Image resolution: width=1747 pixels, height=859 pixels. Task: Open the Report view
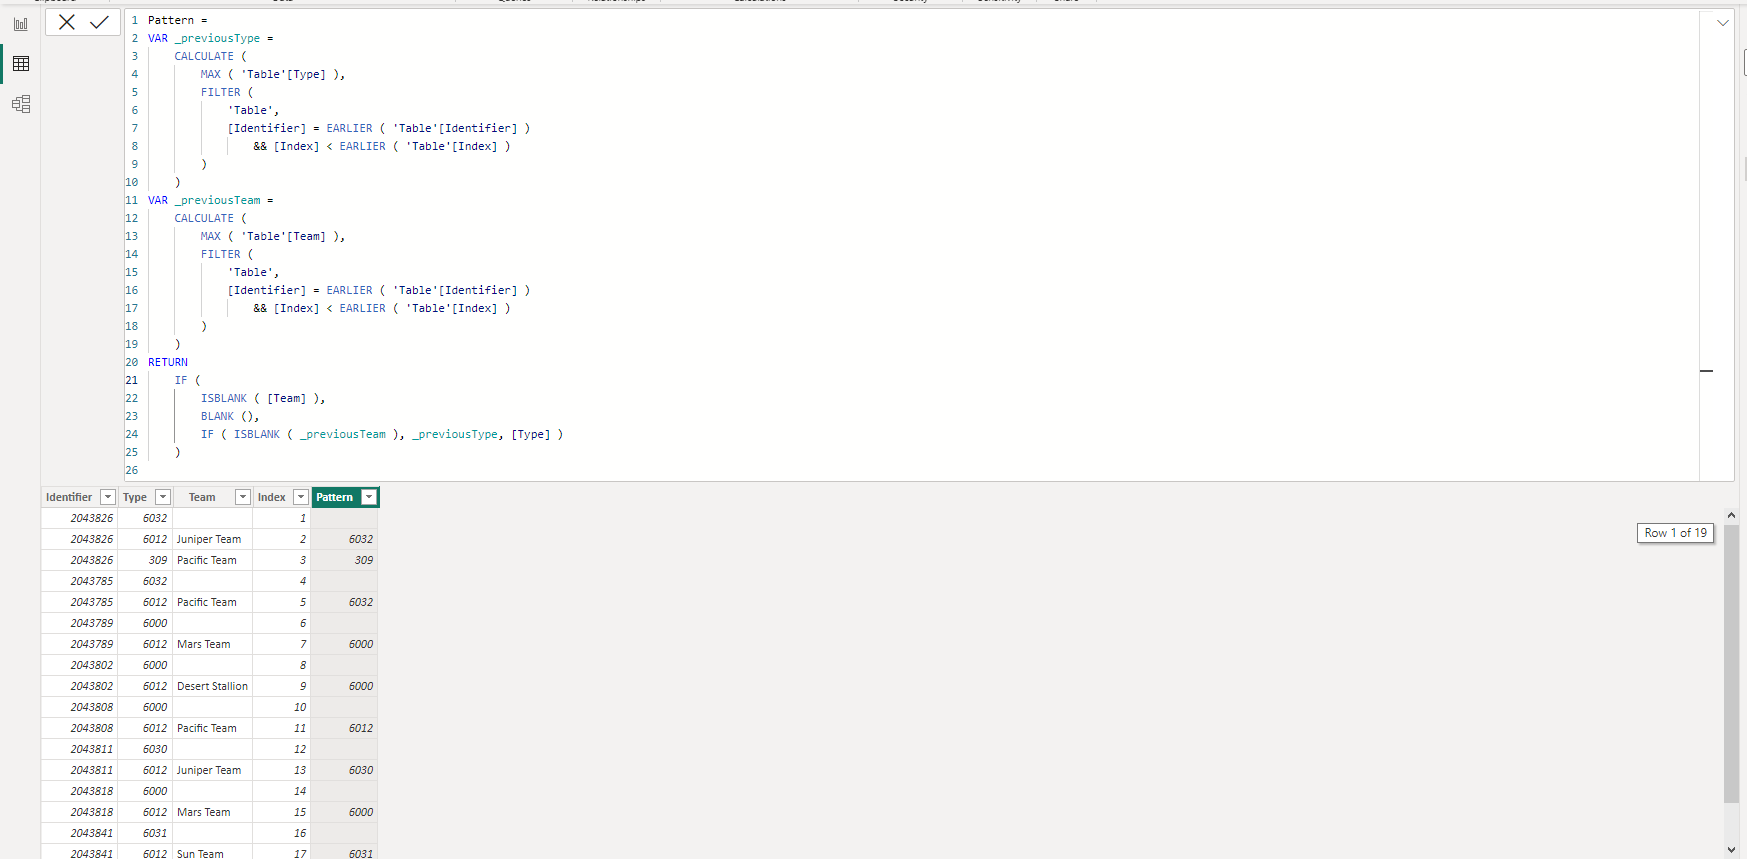[21, 23]
